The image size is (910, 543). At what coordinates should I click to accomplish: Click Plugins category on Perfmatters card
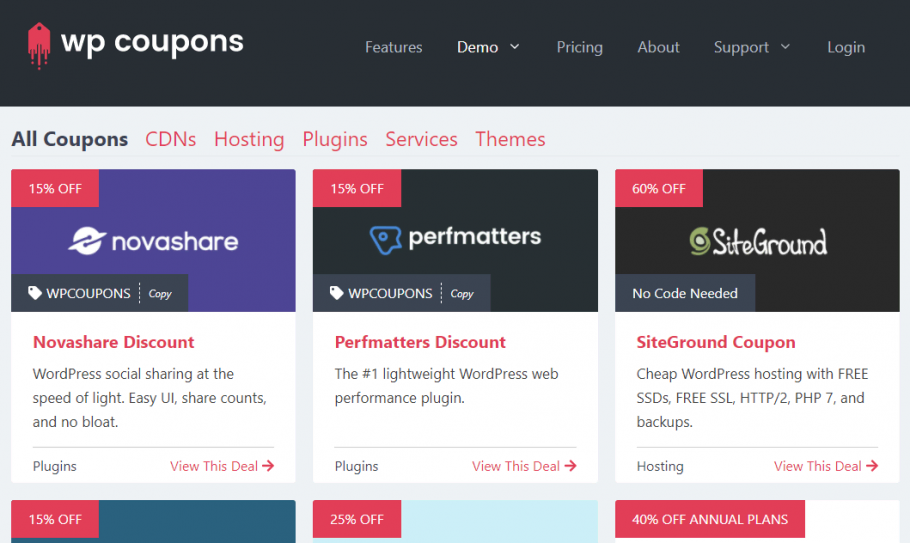coord(356,466)
